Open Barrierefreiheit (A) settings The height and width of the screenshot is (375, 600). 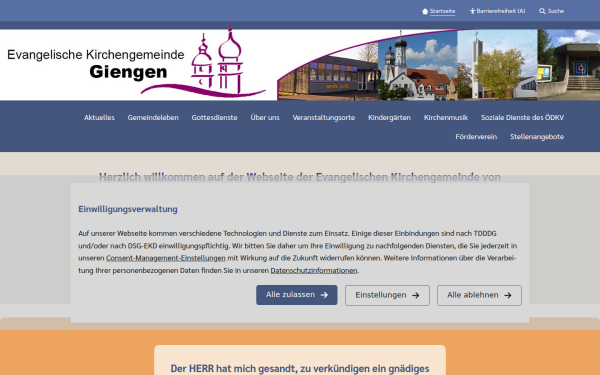tap(501, 11)
